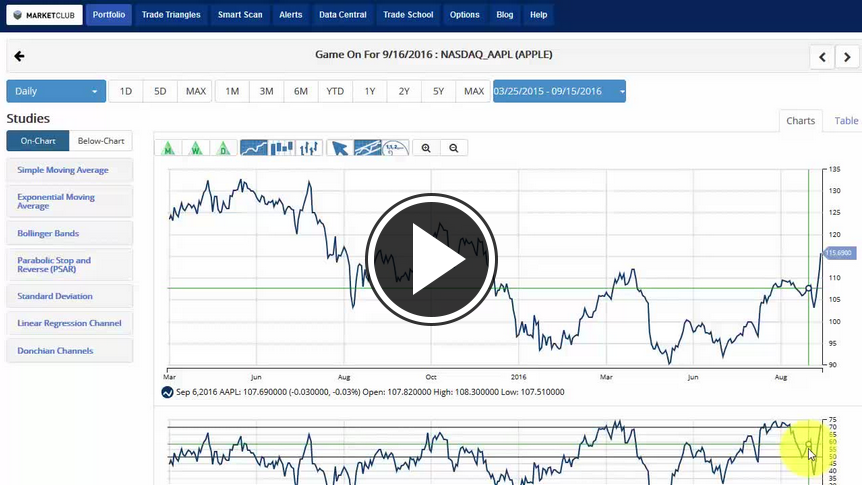Image resolution: width=862 pixels, height=485 pixels.
Task: Set chart range to 6M
Action: [301, 91]
